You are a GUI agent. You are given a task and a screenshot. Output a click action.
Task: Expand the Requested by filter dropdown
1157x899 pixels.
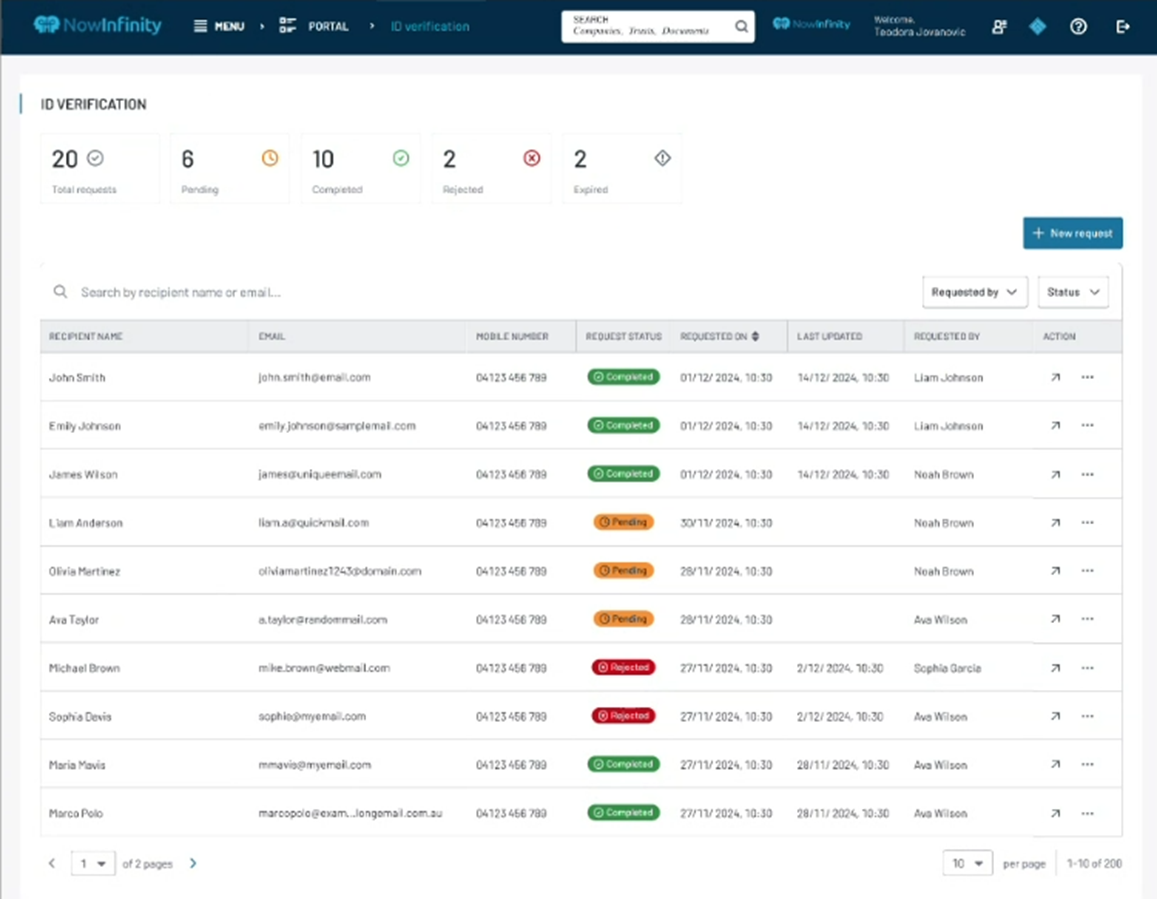point(974,292)
